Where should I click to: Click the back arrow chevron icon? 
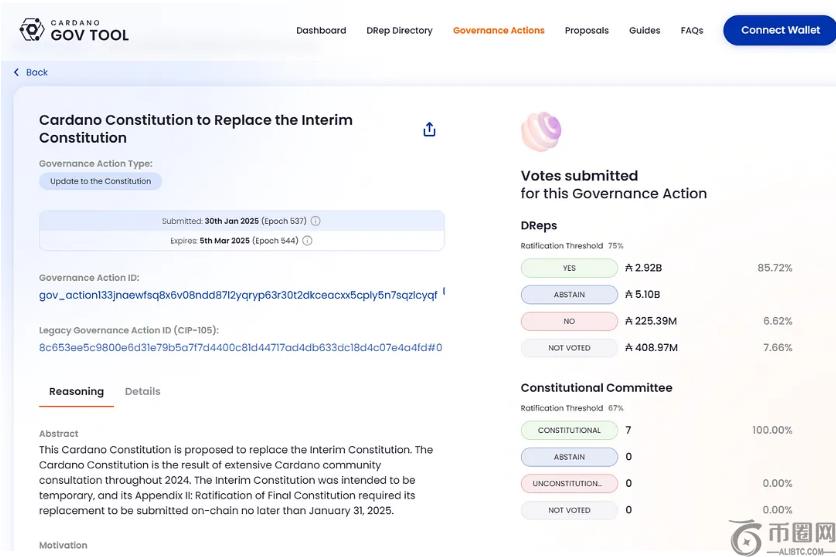pos(17,72)
